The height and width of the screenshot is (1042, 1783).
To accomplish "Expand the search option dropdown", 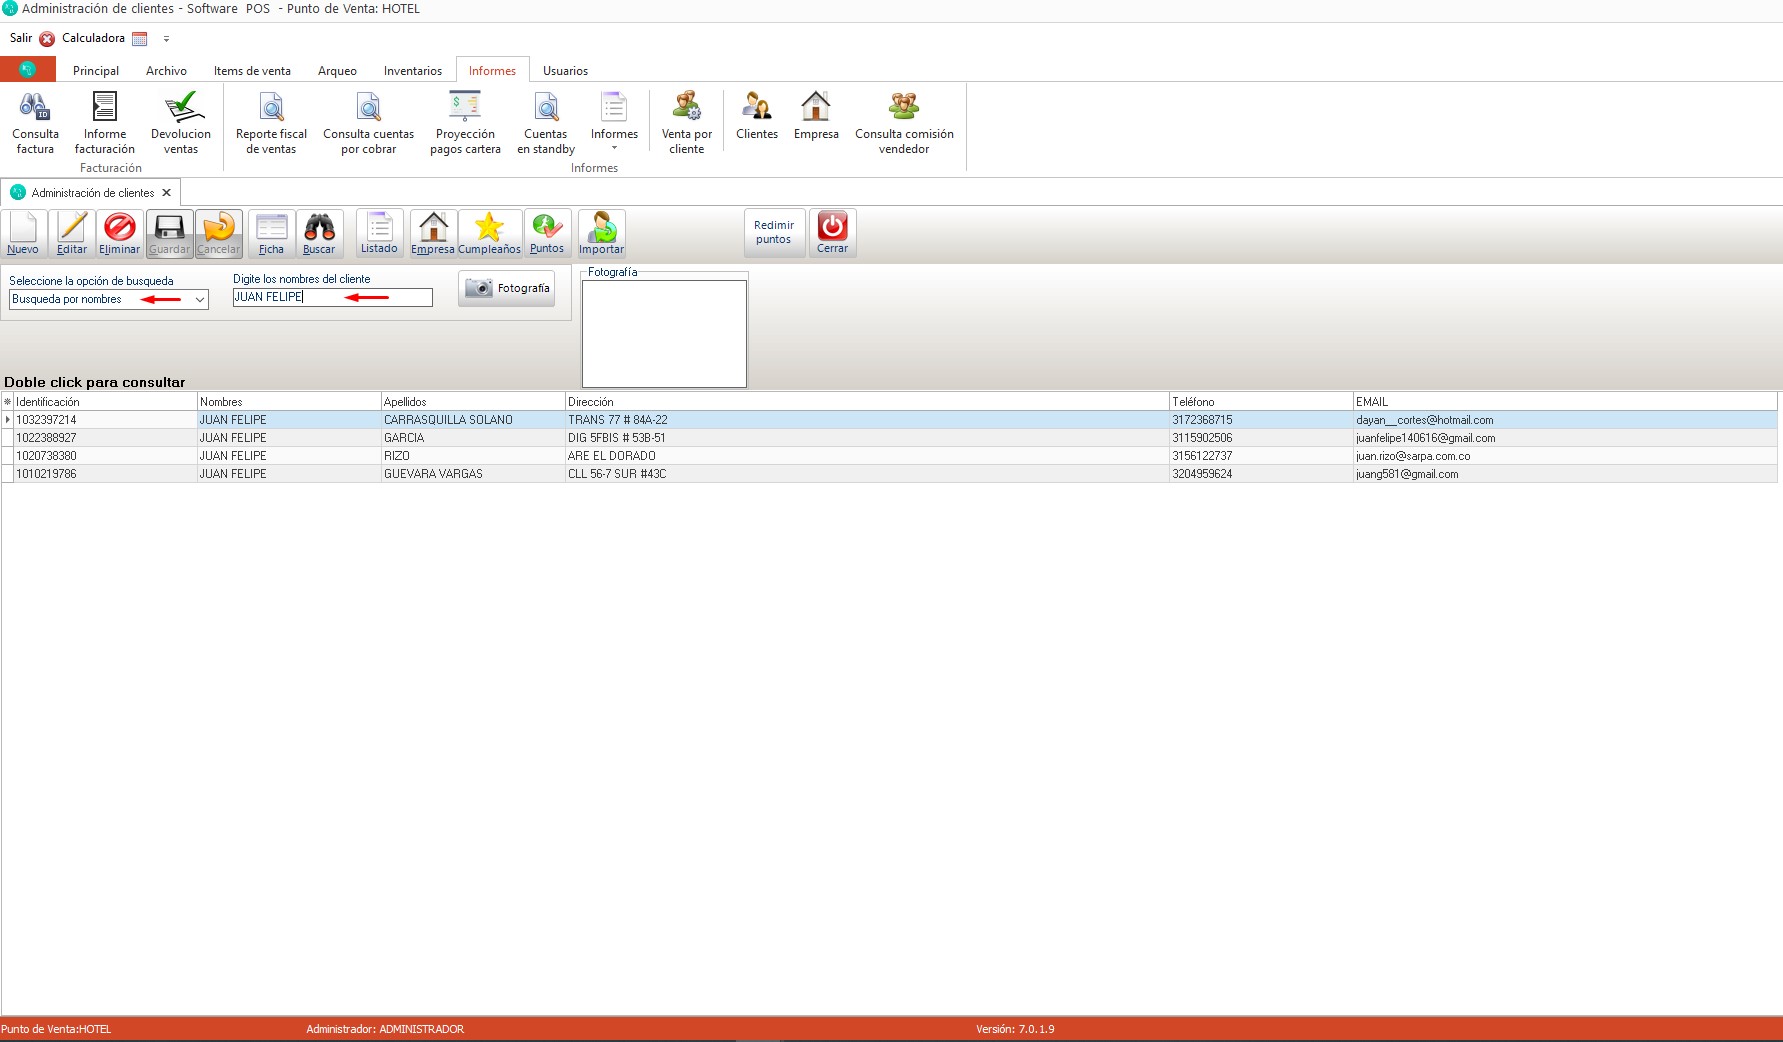I will [x=200, y=300].
